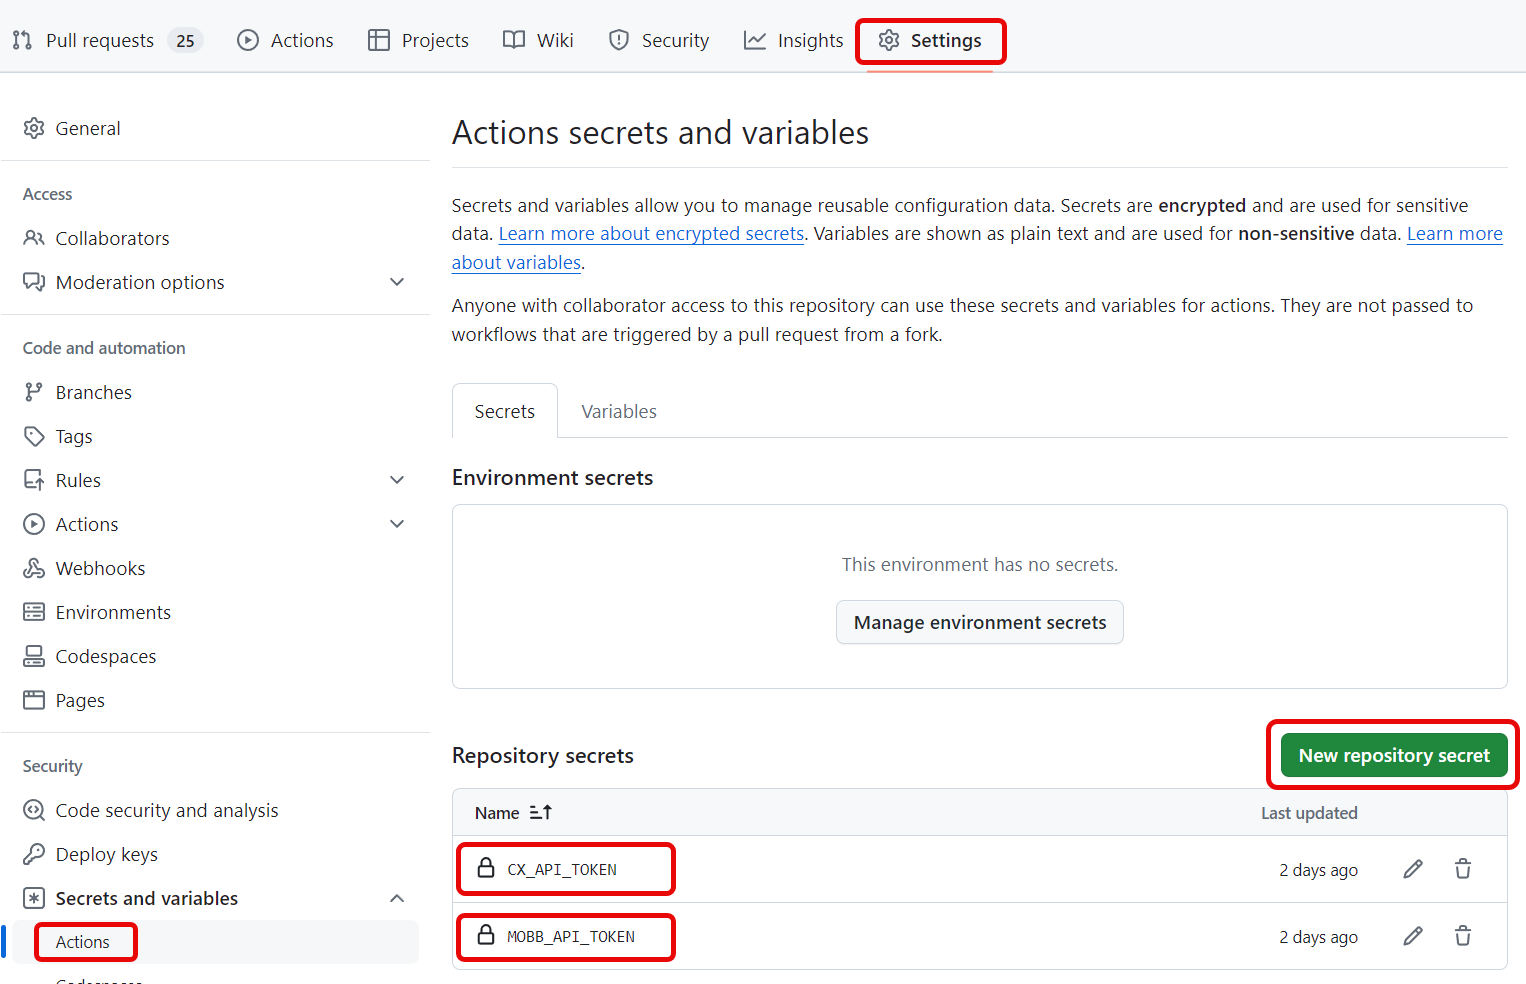
Task: Select the Environments sidebar item
Action: [x=113, y=612]
